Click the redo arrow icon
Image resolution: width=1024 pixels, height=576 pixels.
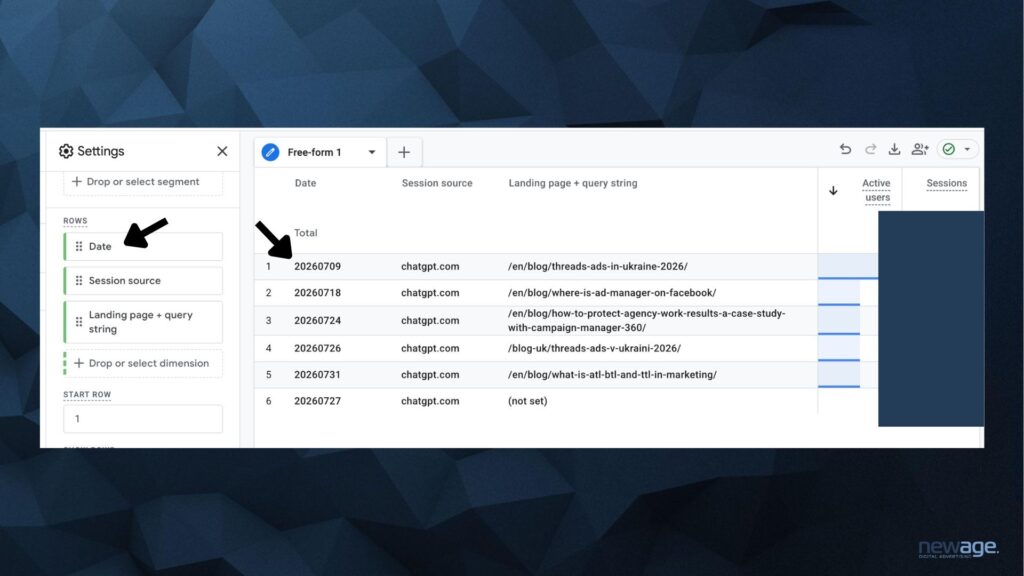(x=870, y=149)
